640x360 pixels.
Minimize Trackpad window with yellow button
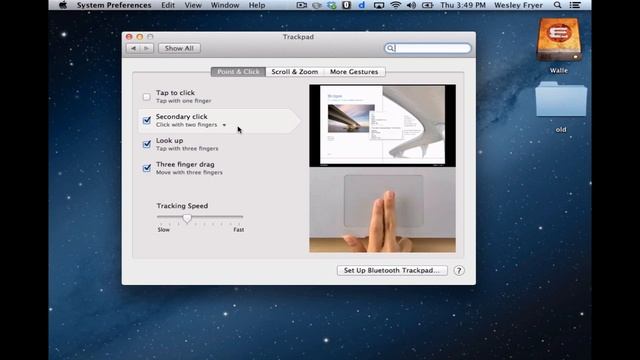(140, 37)
